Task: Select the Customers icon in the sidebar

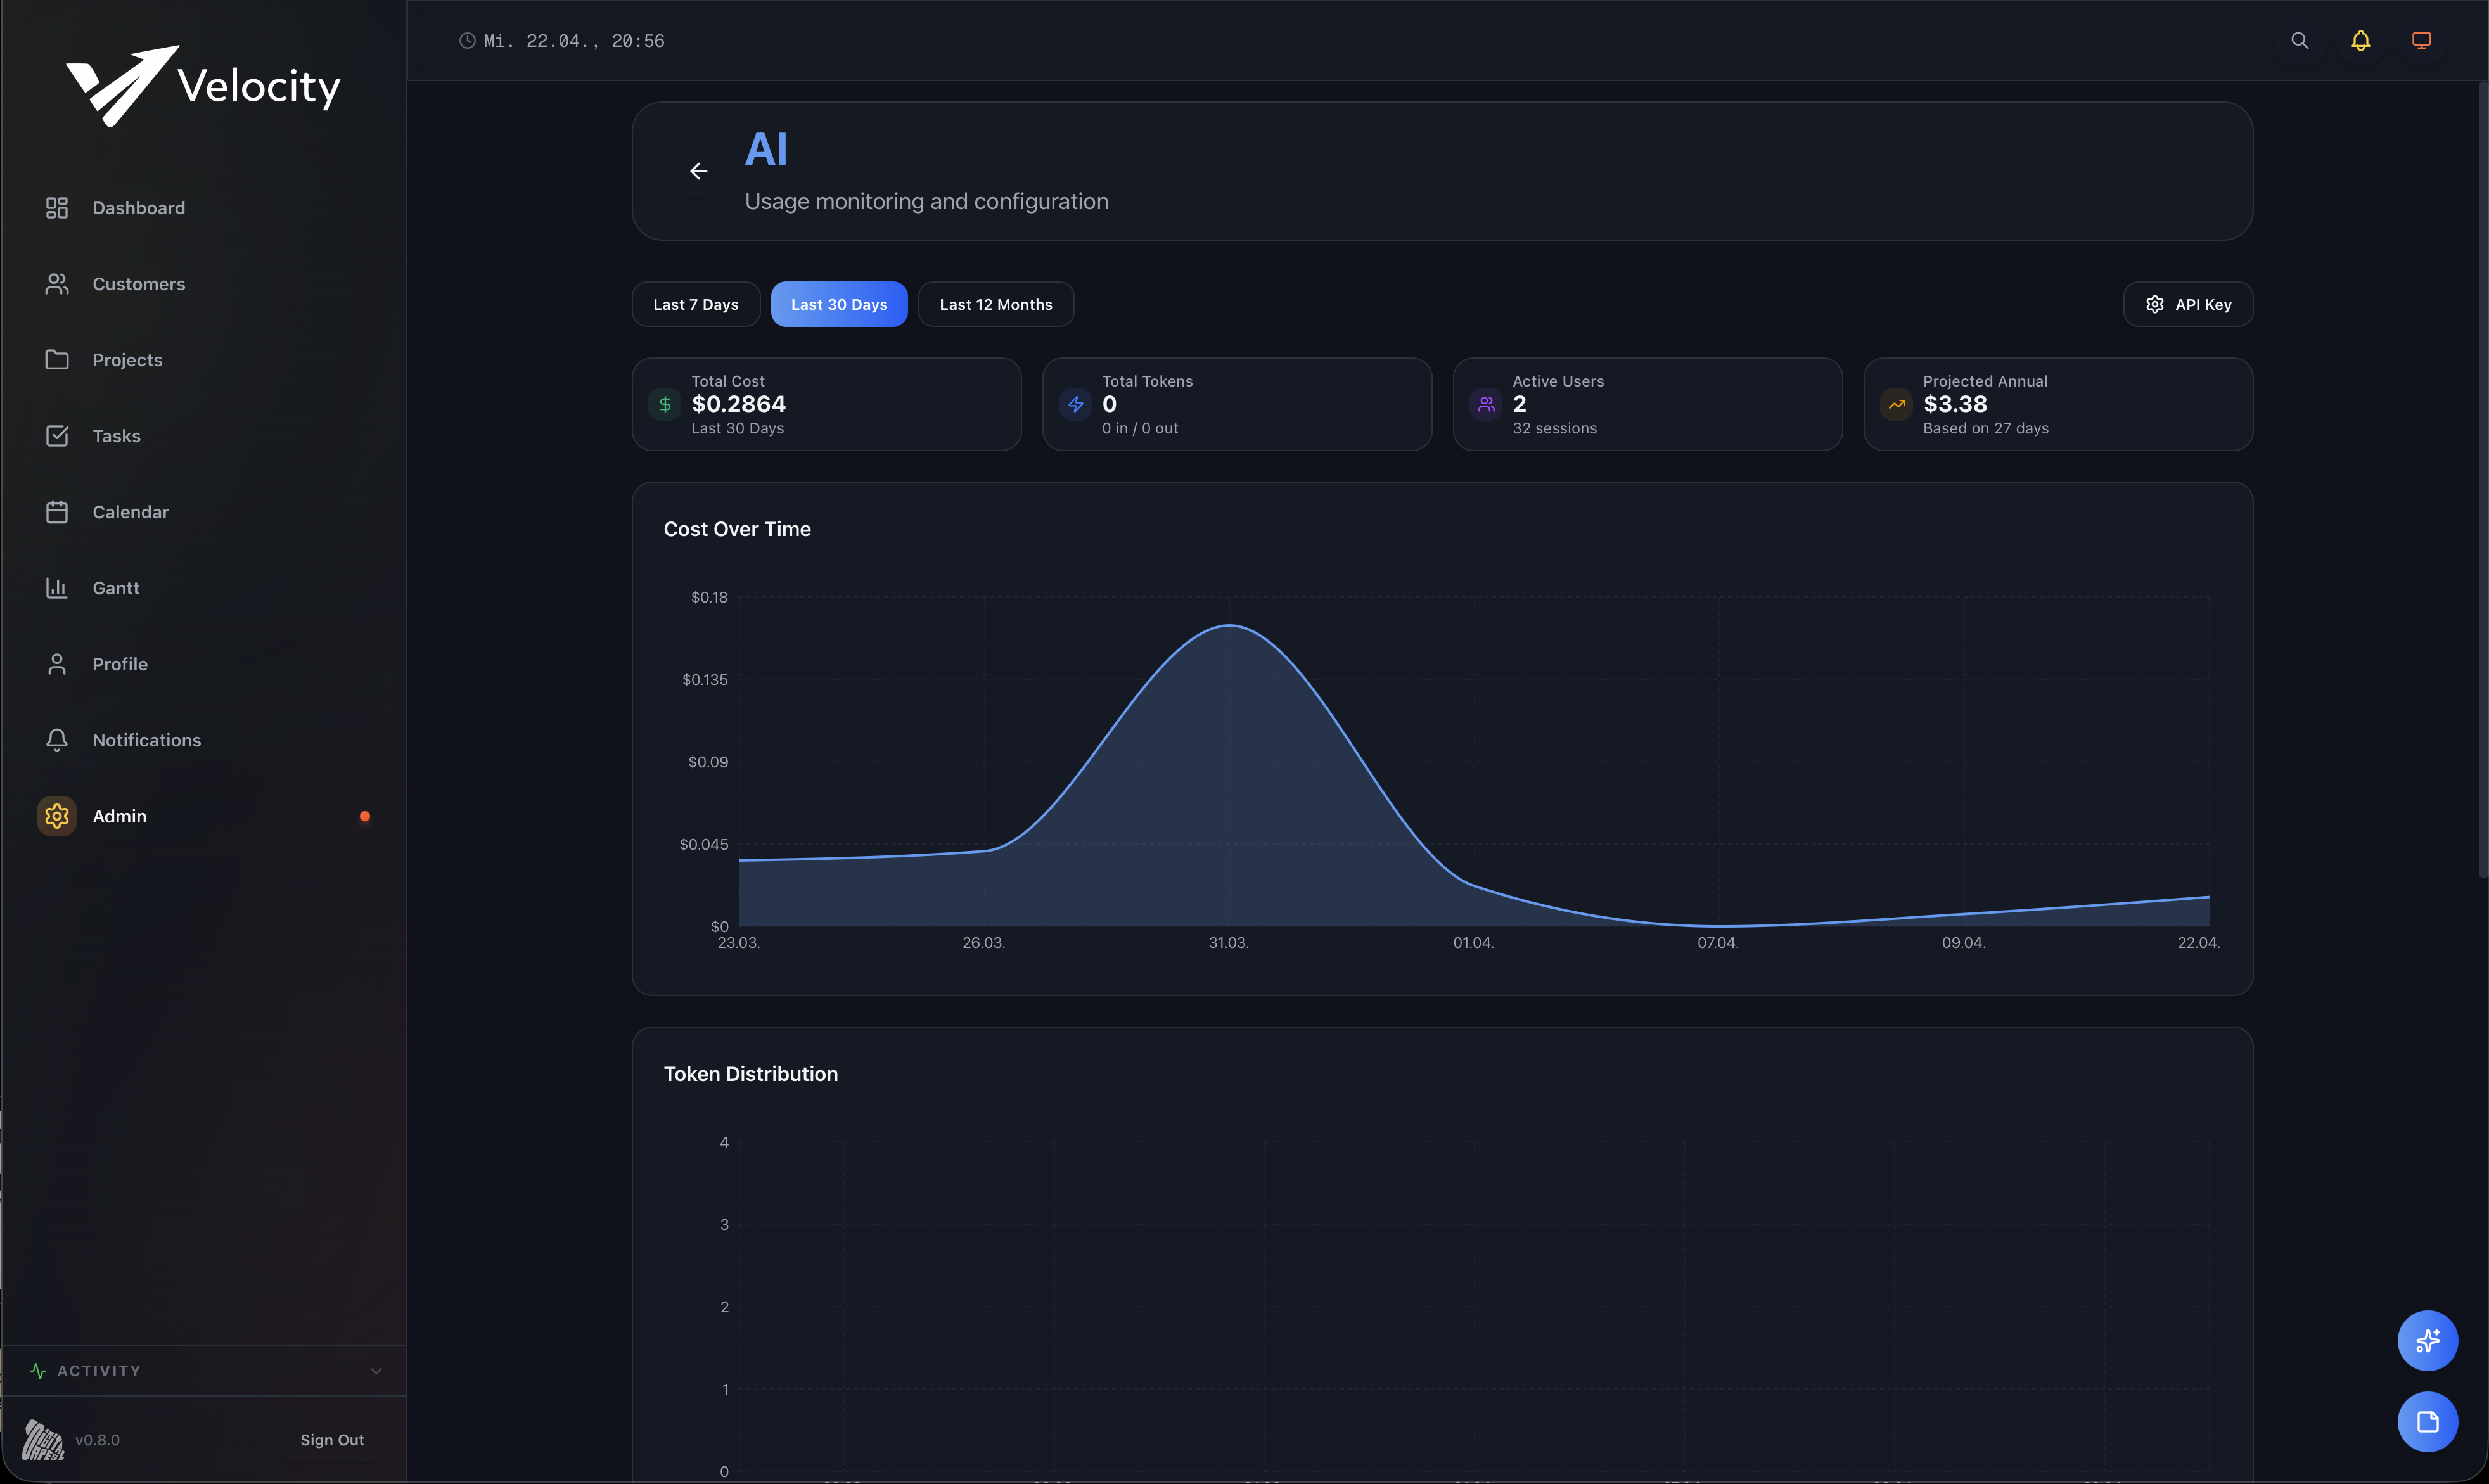Action: point(57,284)
